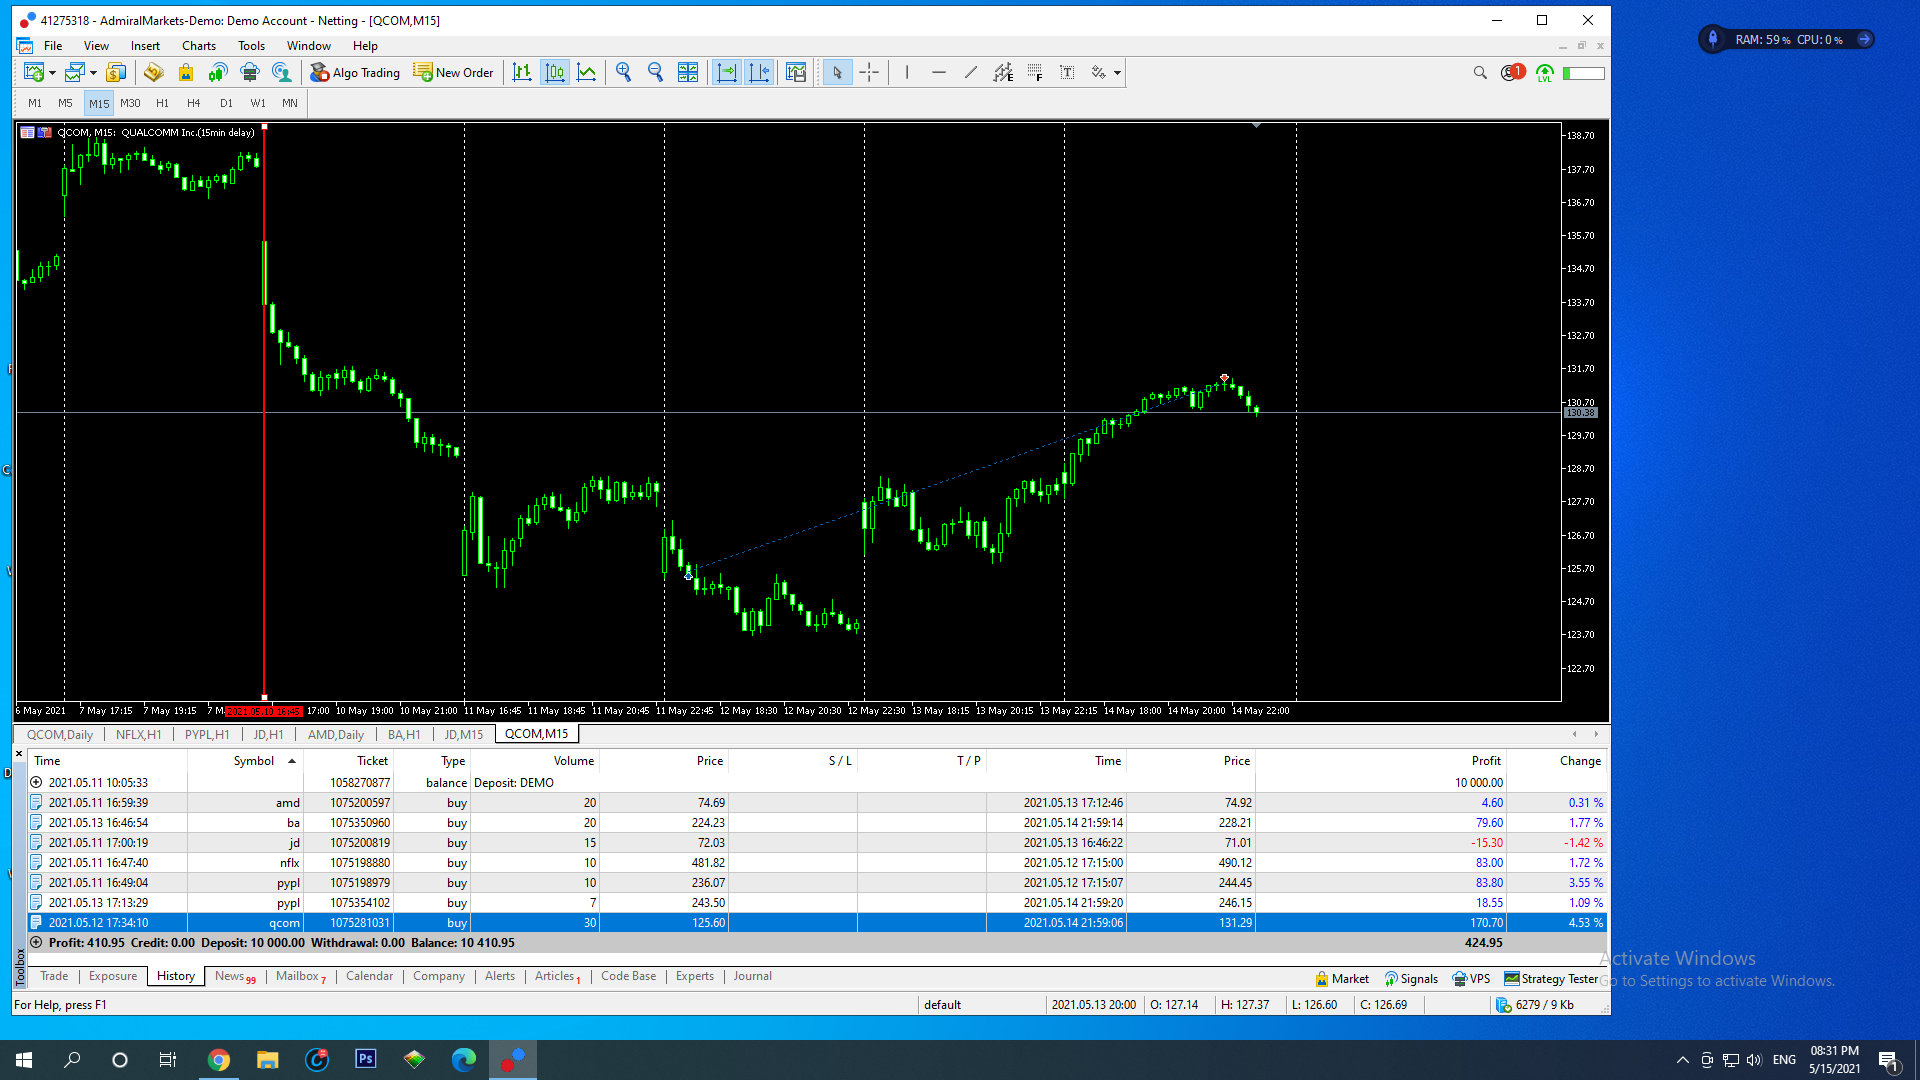Select the trendline drawing tool

pyautogui.click(x=970, y=72)
